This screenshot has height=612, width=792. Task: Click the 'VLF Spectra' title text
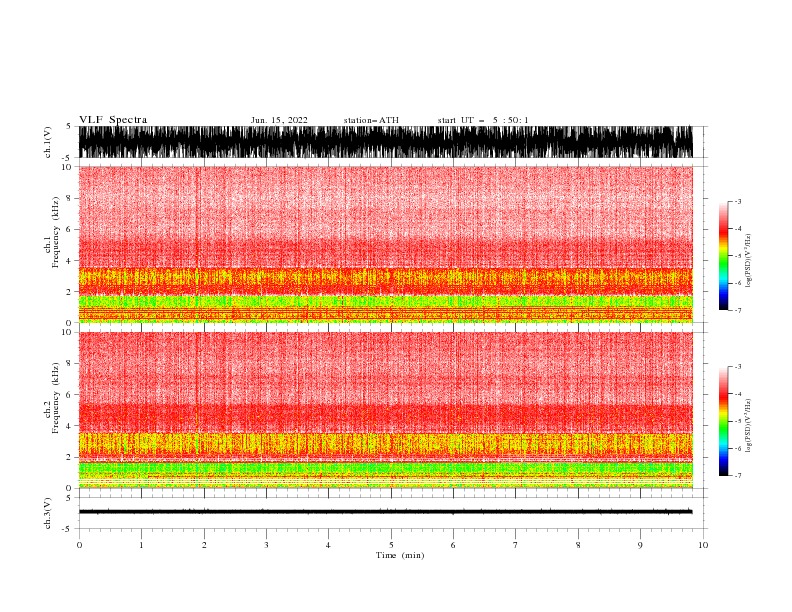[113, 120]
